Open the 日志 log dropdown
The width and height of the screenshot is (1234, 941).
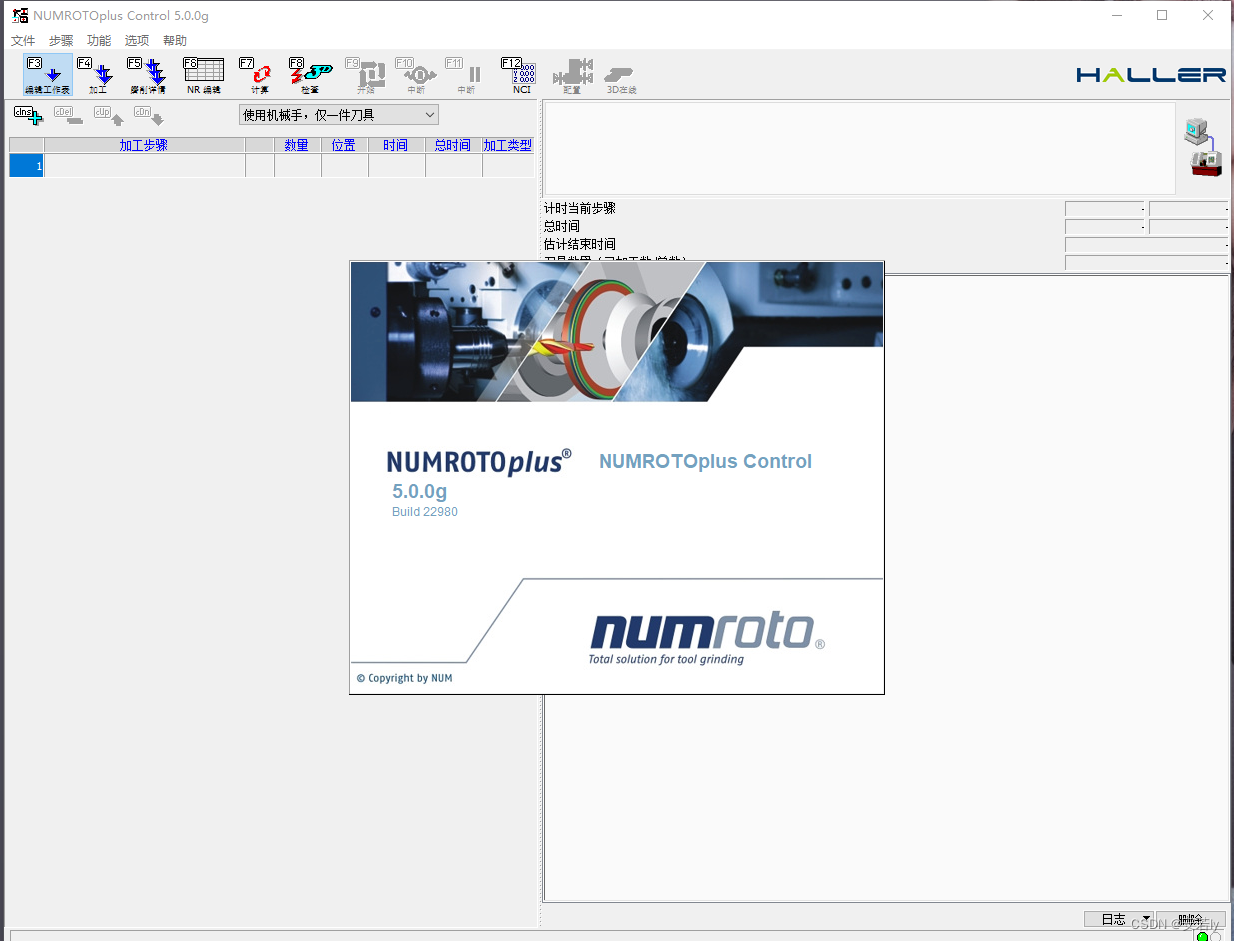pos(1119,919)
